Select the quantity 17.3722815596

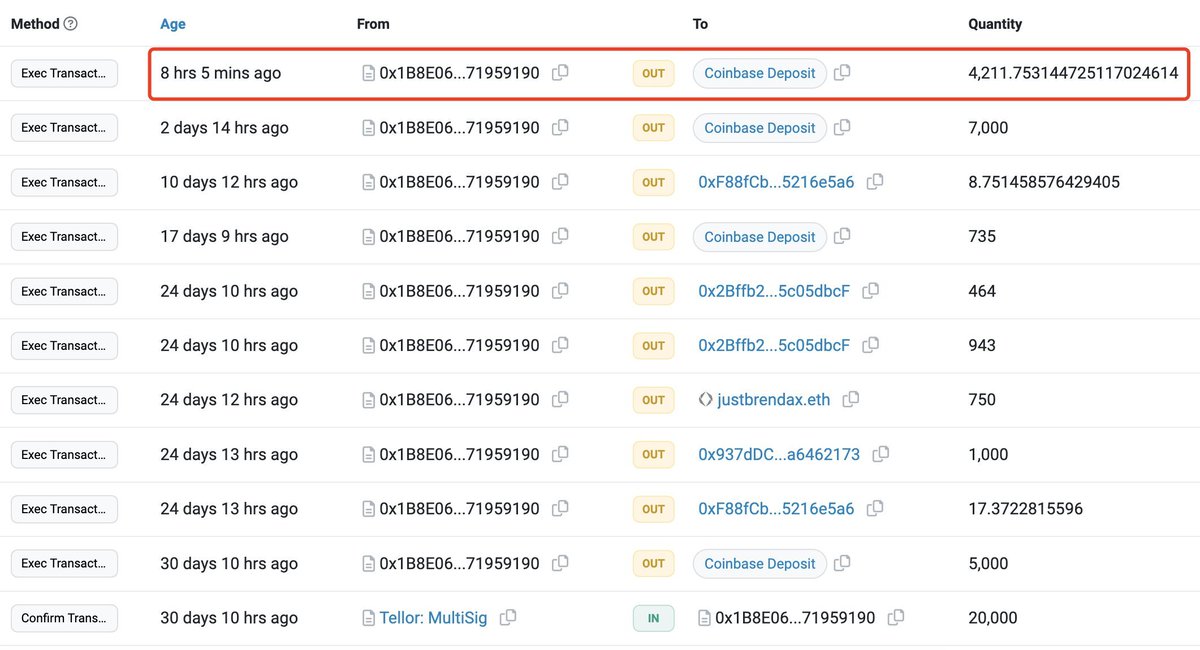point(1025,509)
